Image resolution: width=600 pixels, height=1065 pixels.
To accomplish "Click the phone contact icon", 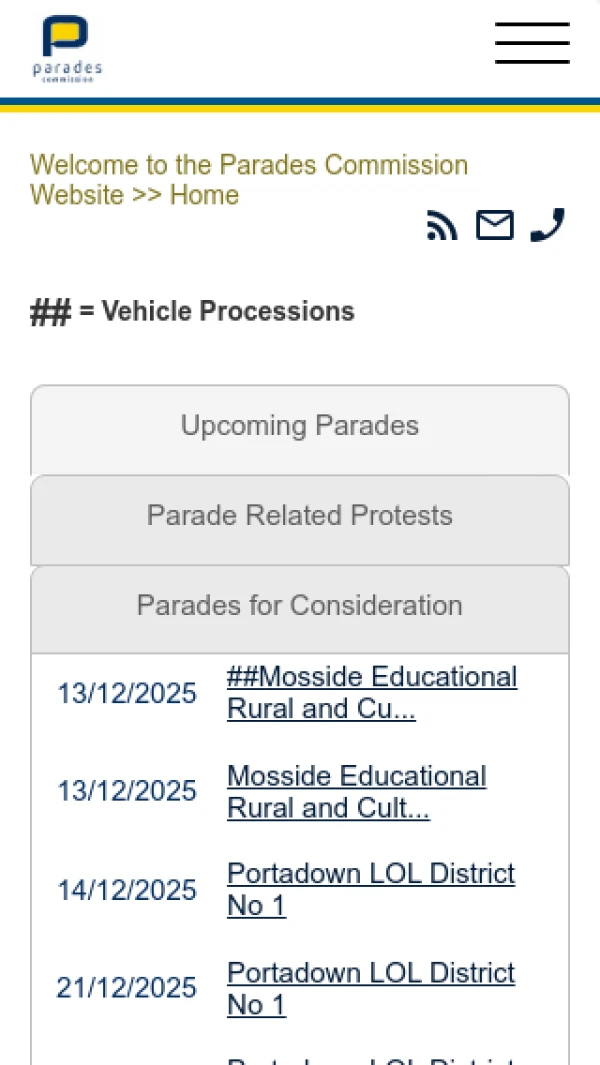I will point(547,225).
